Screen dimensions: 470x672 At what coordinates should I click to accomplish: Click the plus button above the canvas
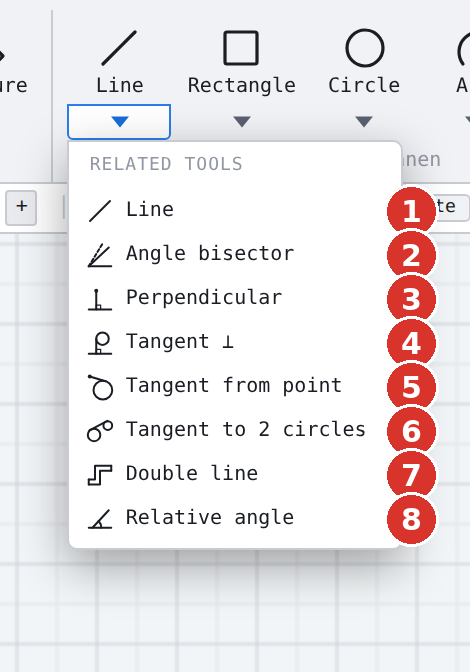(x=21, y=208)
